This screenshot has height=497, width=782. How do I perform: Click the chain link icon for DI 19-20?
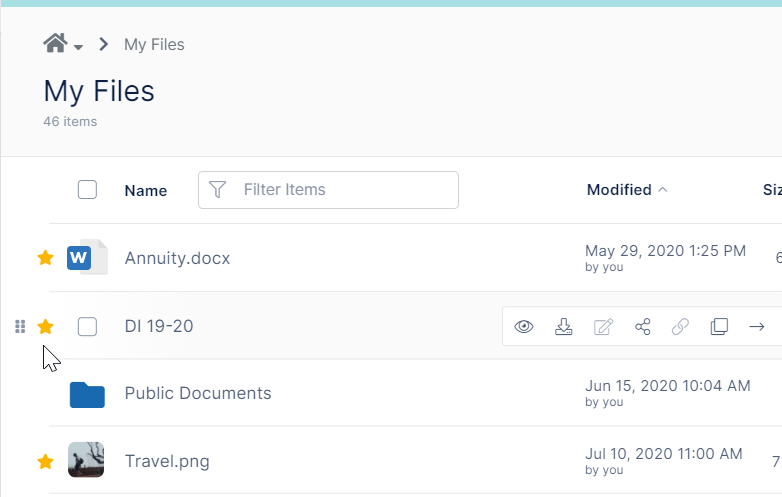(x=680, y=326)
